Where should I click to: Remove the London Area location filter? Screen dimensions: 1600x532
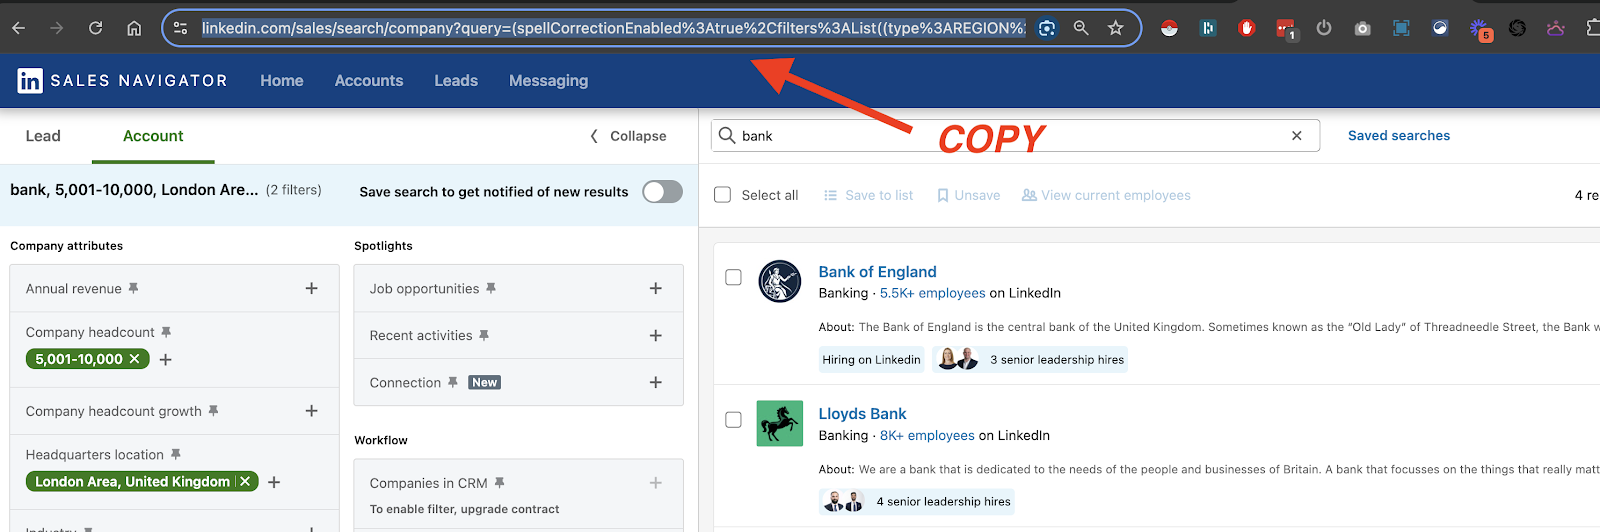tap(245, 481)
